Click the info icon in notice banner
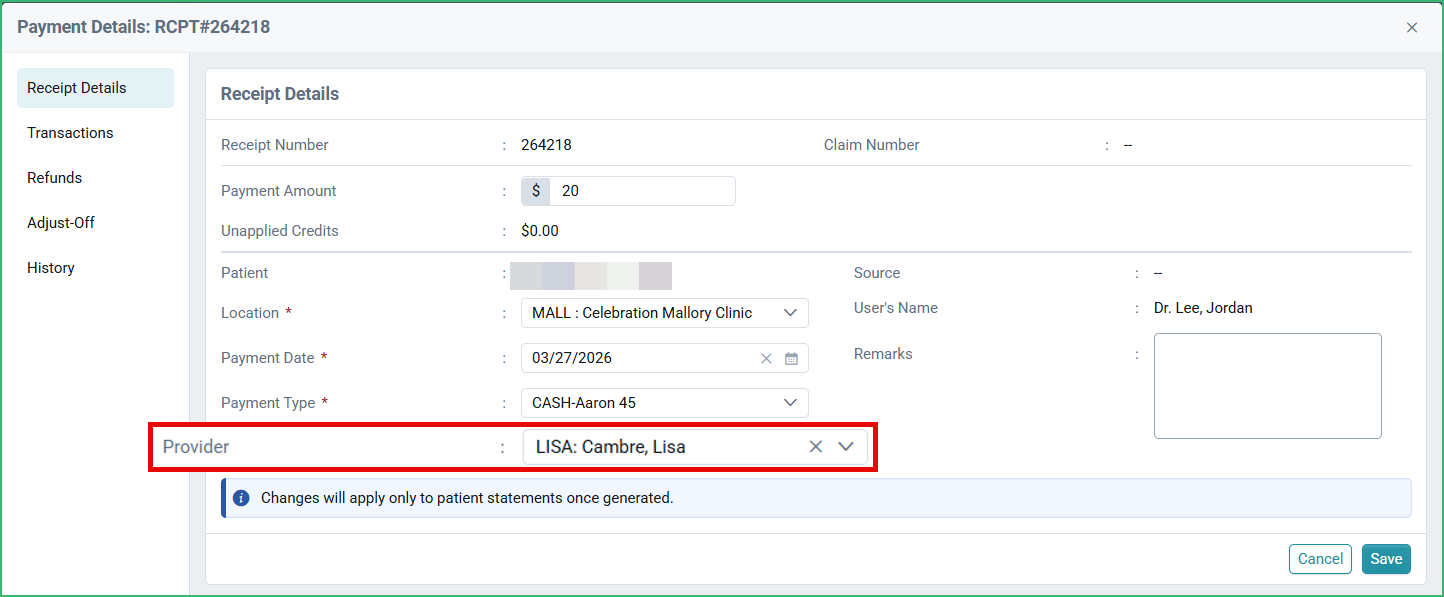 coord(241,497)
